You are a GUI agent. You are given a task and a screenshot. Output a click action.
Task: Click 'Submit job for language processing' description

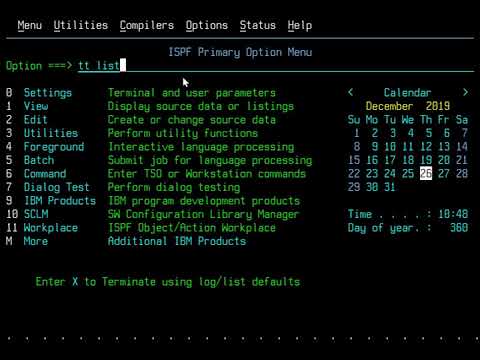(x=210, y=160)
